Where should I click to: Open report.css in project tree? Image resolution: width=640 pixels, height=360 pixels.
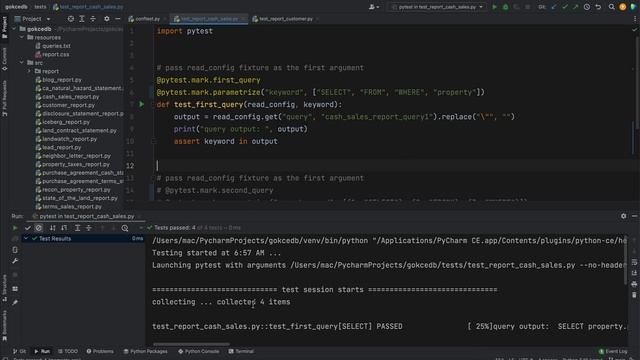(x=52, y=54)
